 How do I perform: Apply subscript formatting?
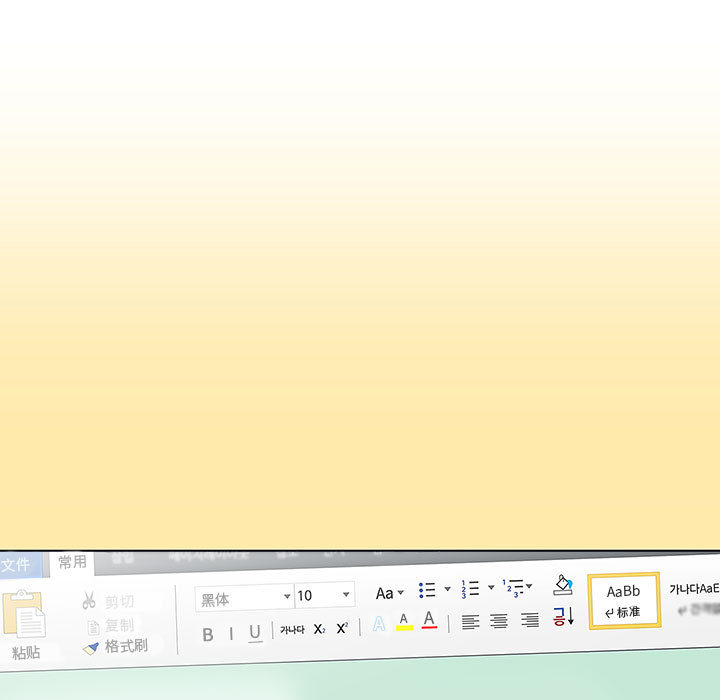319,629
